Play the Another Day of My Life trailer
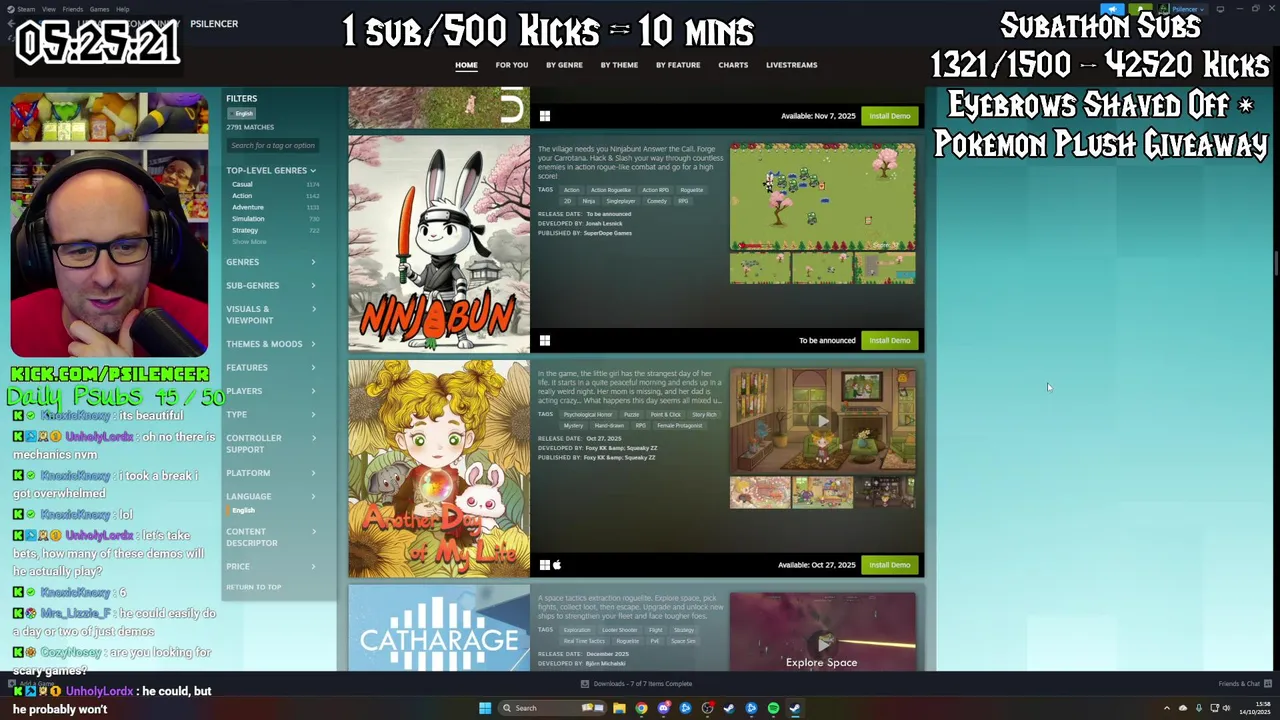Image resolution: width=1280 pixels, height=720 pixels. click(x=822, y=421)
